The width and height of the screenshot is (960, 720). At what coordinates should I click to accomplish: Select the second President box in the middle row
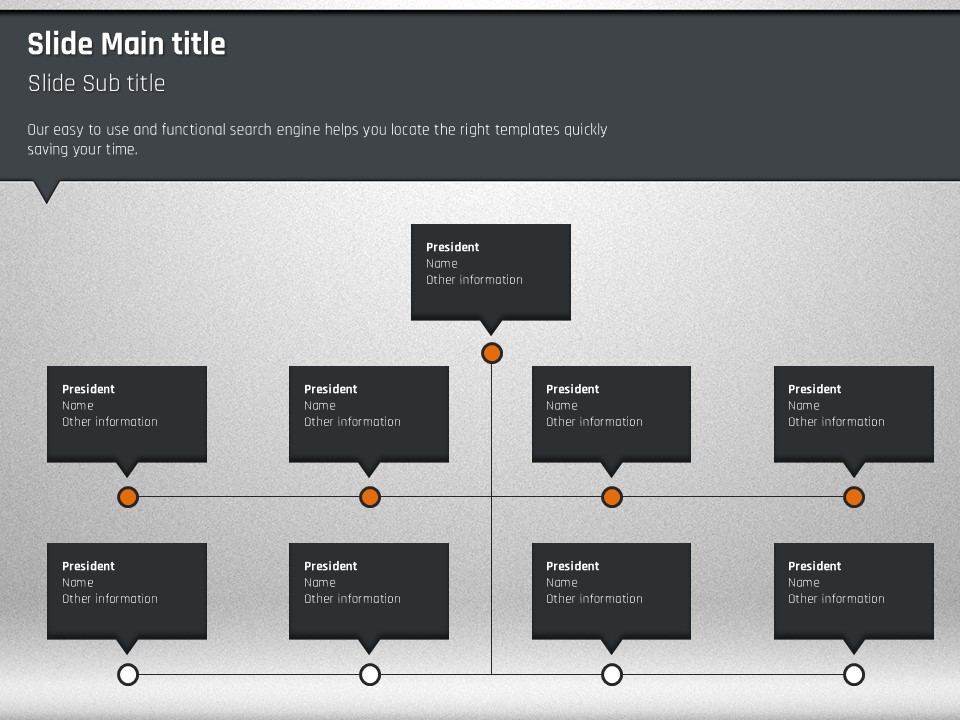pyautogui.click(x=369, y=413)
